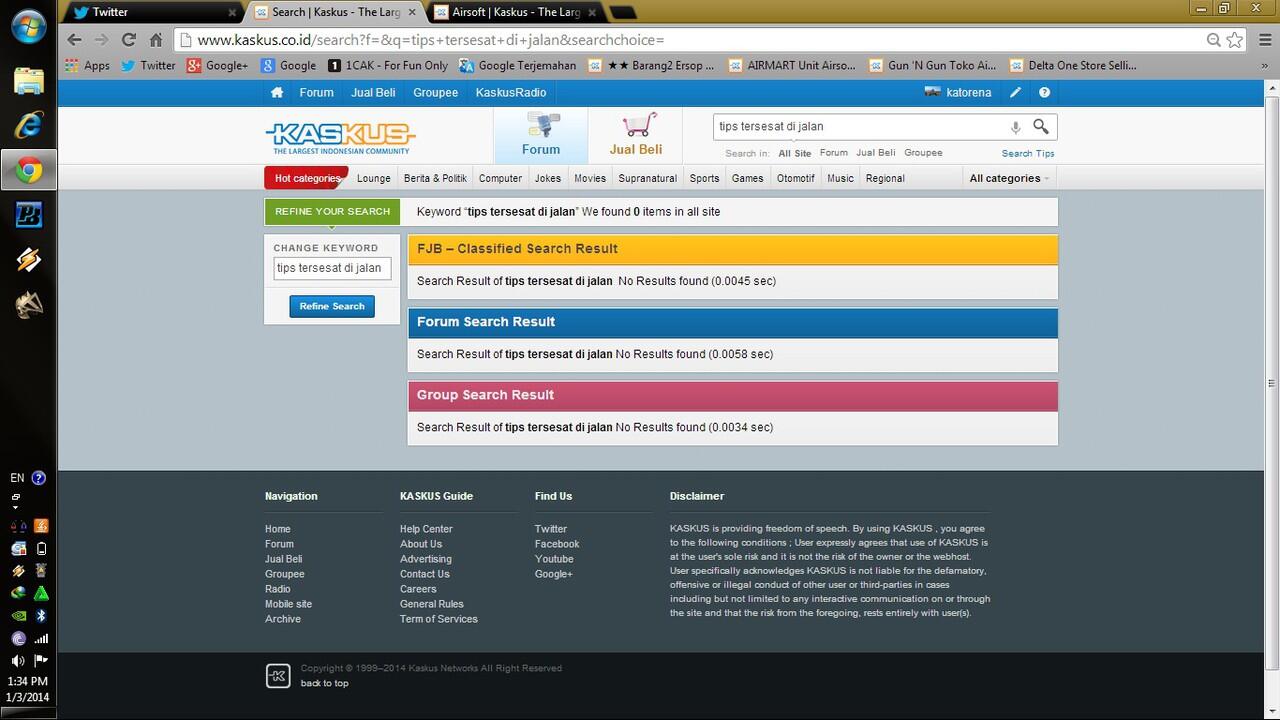Image resolution: width=1280 pixels, height=720 pixels.
Task: Open the Google+ bookmark
Action: tap(217, 65)
